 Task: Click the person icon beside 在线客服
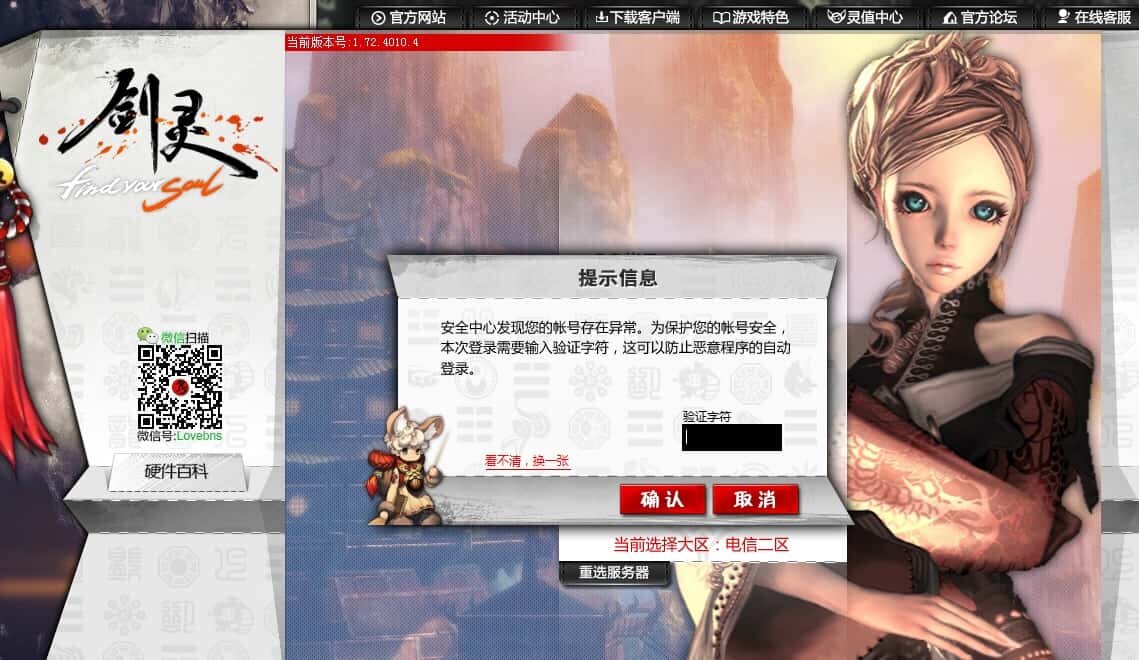(x=1063, y=17)
